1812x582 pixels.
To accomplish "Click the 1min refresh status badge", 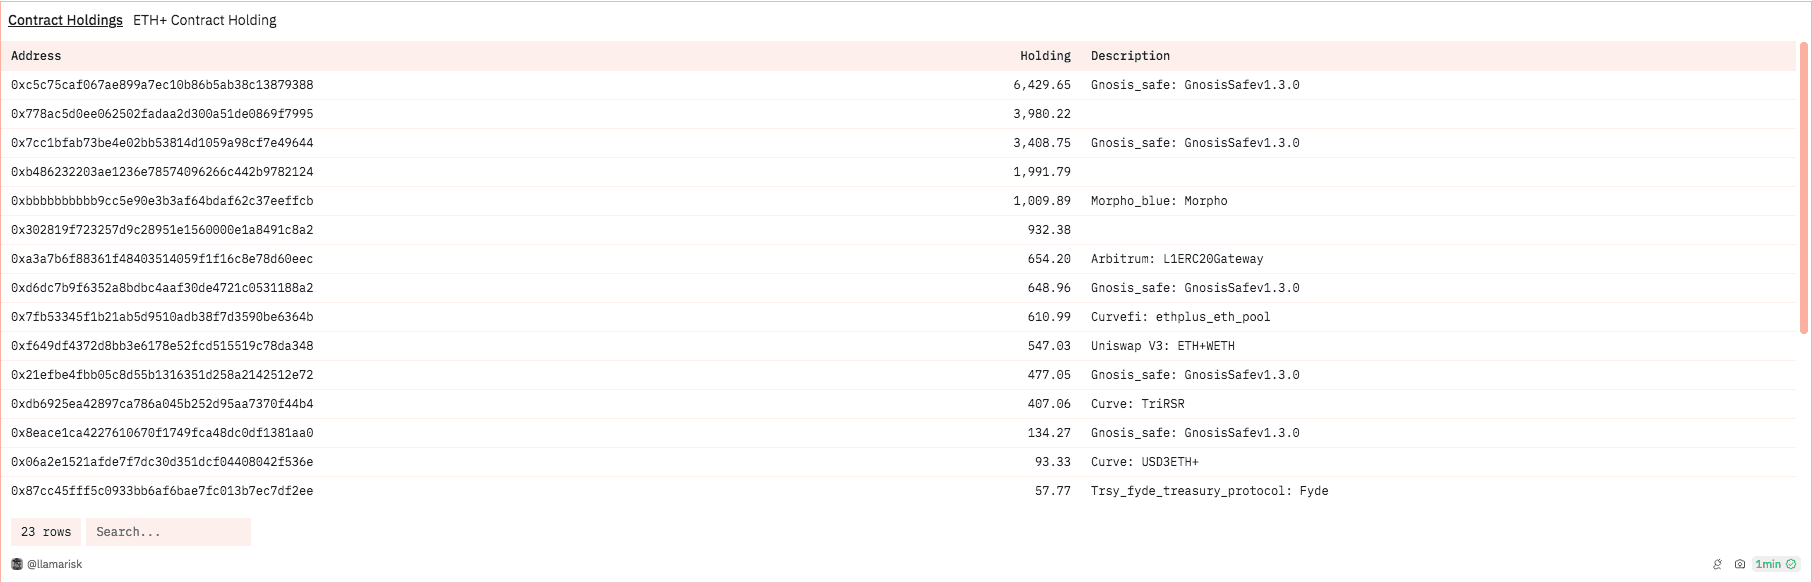I will tap(1768, 564).
